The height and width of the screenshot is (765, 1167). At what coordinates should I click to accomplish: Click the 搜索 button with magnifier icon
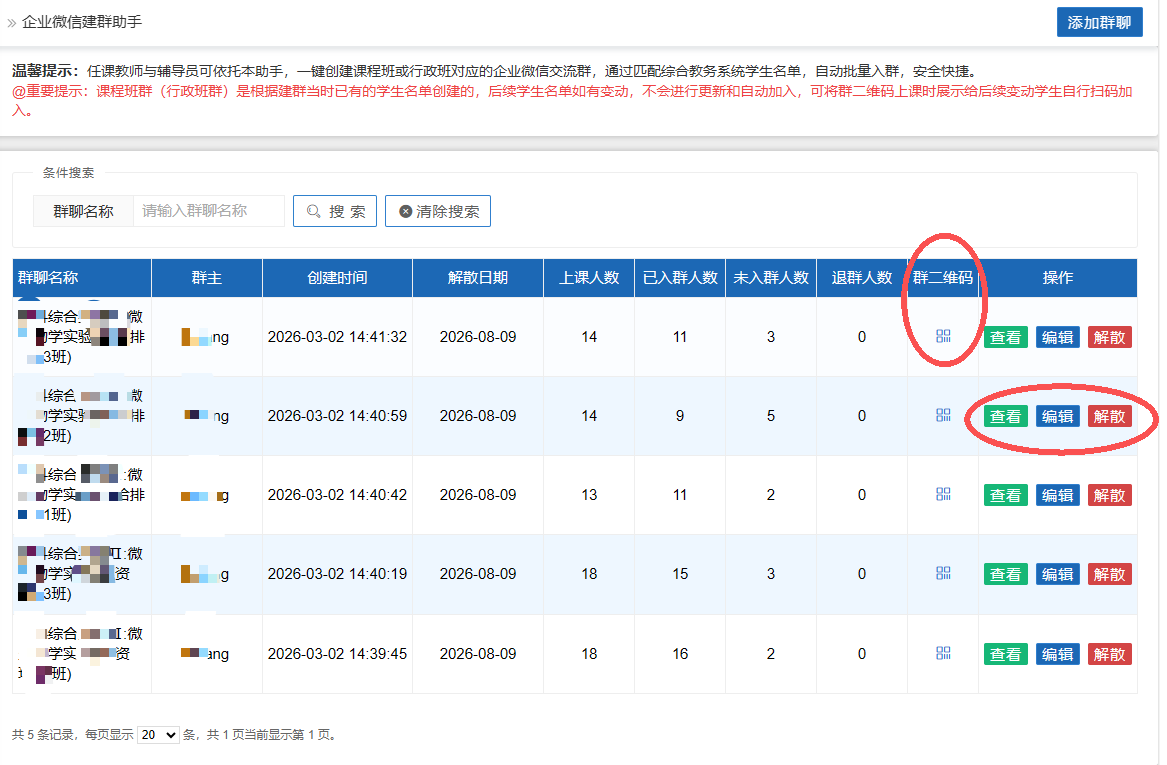pyautogui.click(x=335, y=211)
